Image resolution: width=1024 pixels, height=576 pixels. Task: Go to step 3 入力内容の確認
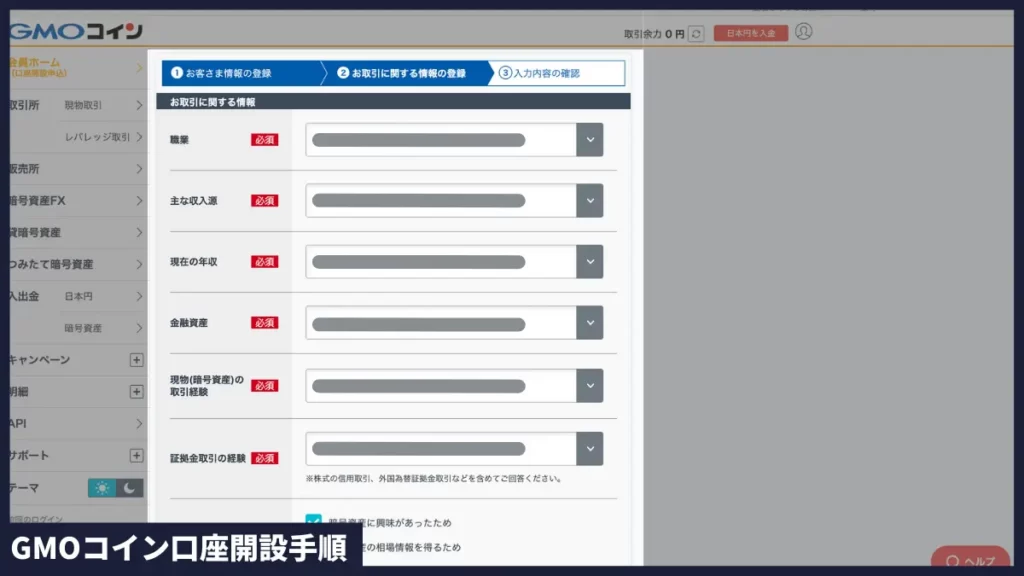click(x=557, y=73)
